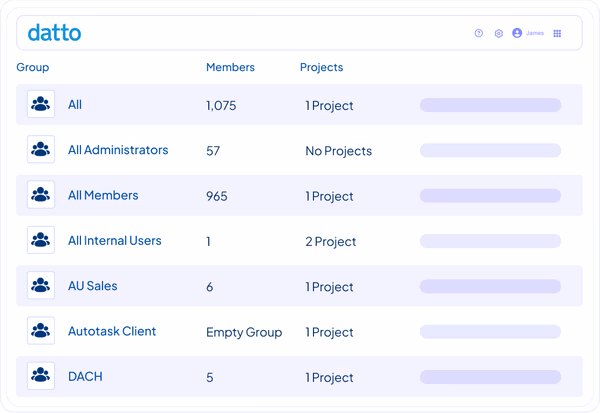Click the 2 Project cell

click(331, 242)
